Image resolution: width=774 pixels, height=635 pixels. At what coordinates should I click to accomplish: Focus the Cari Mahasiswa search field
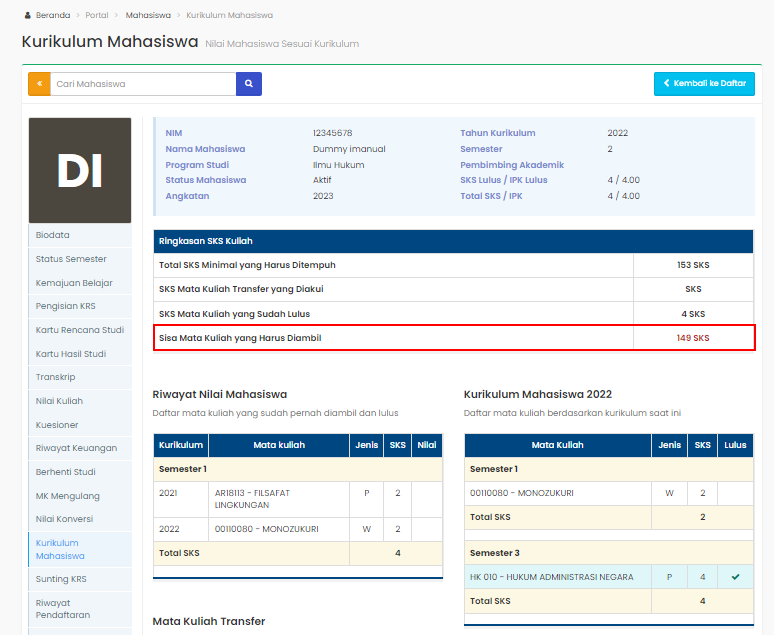[143, 84]
